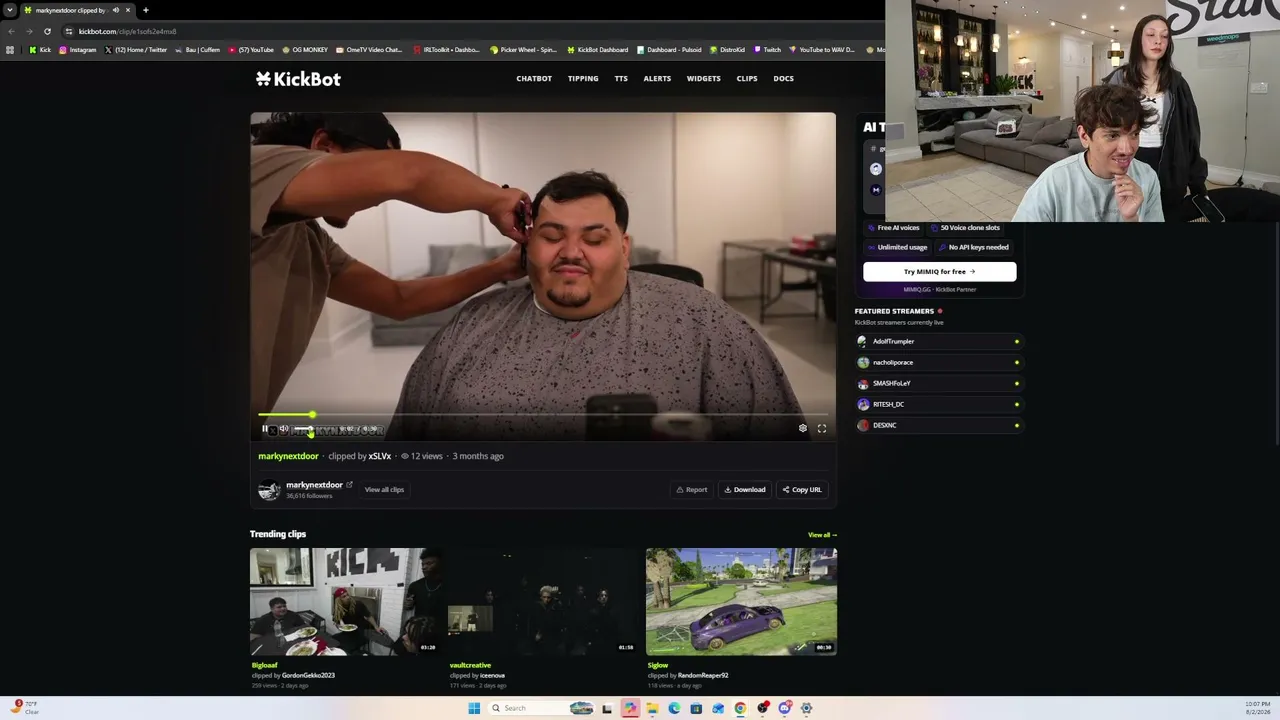This screenshot has width=1280, height=720.
Task: Open the TIPPING menu
Action: point(583,79)
